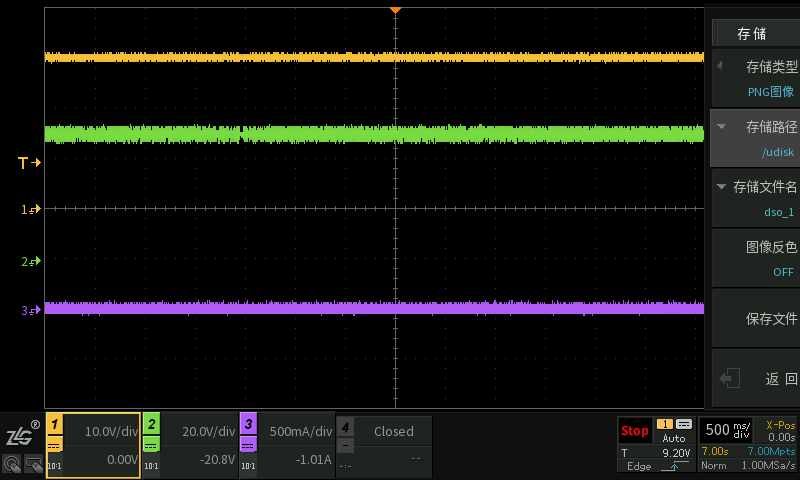Click channel 2 scale 20.0V/div
The image size is (800, 480).
pos(209,432)
